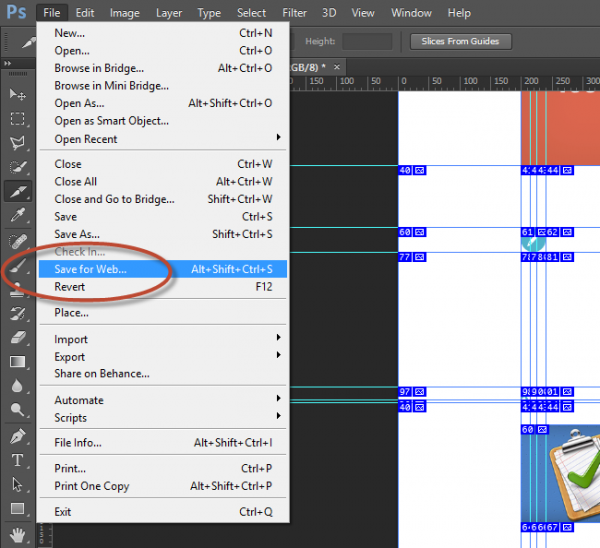Screen dimensions: 600x548
Task: Click the Photoshop Ps logo icon
Action: [16, 13]
